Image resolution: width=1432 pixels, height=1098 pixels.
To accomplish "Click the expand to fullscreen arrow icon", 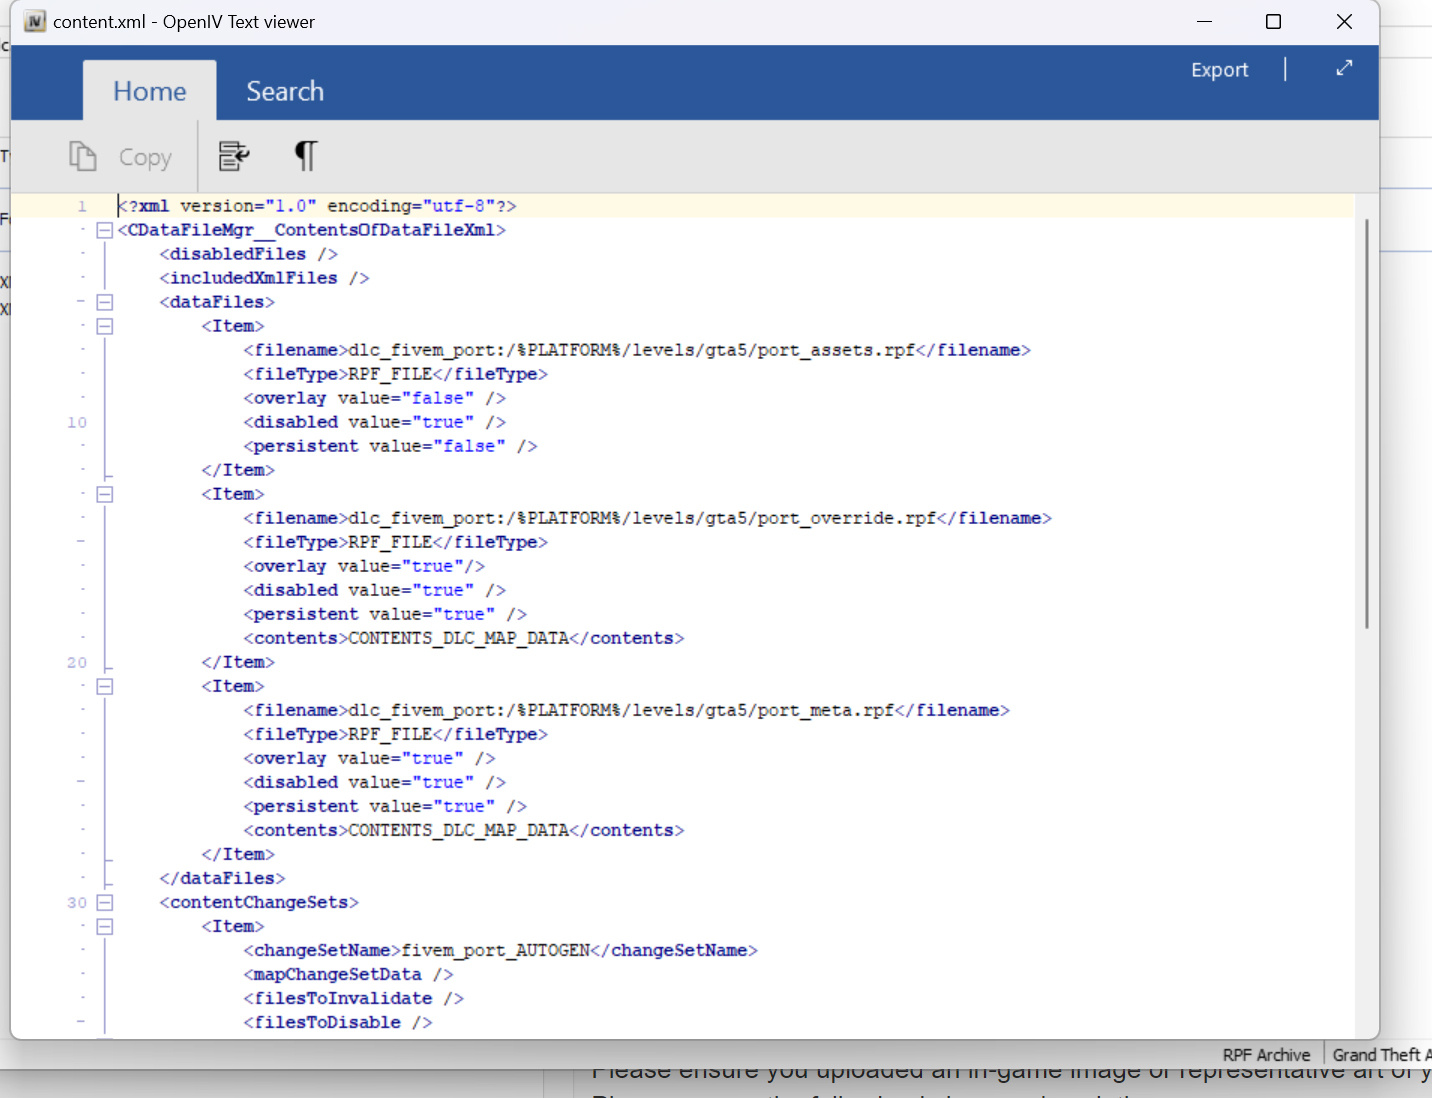I will [1344, 68].
